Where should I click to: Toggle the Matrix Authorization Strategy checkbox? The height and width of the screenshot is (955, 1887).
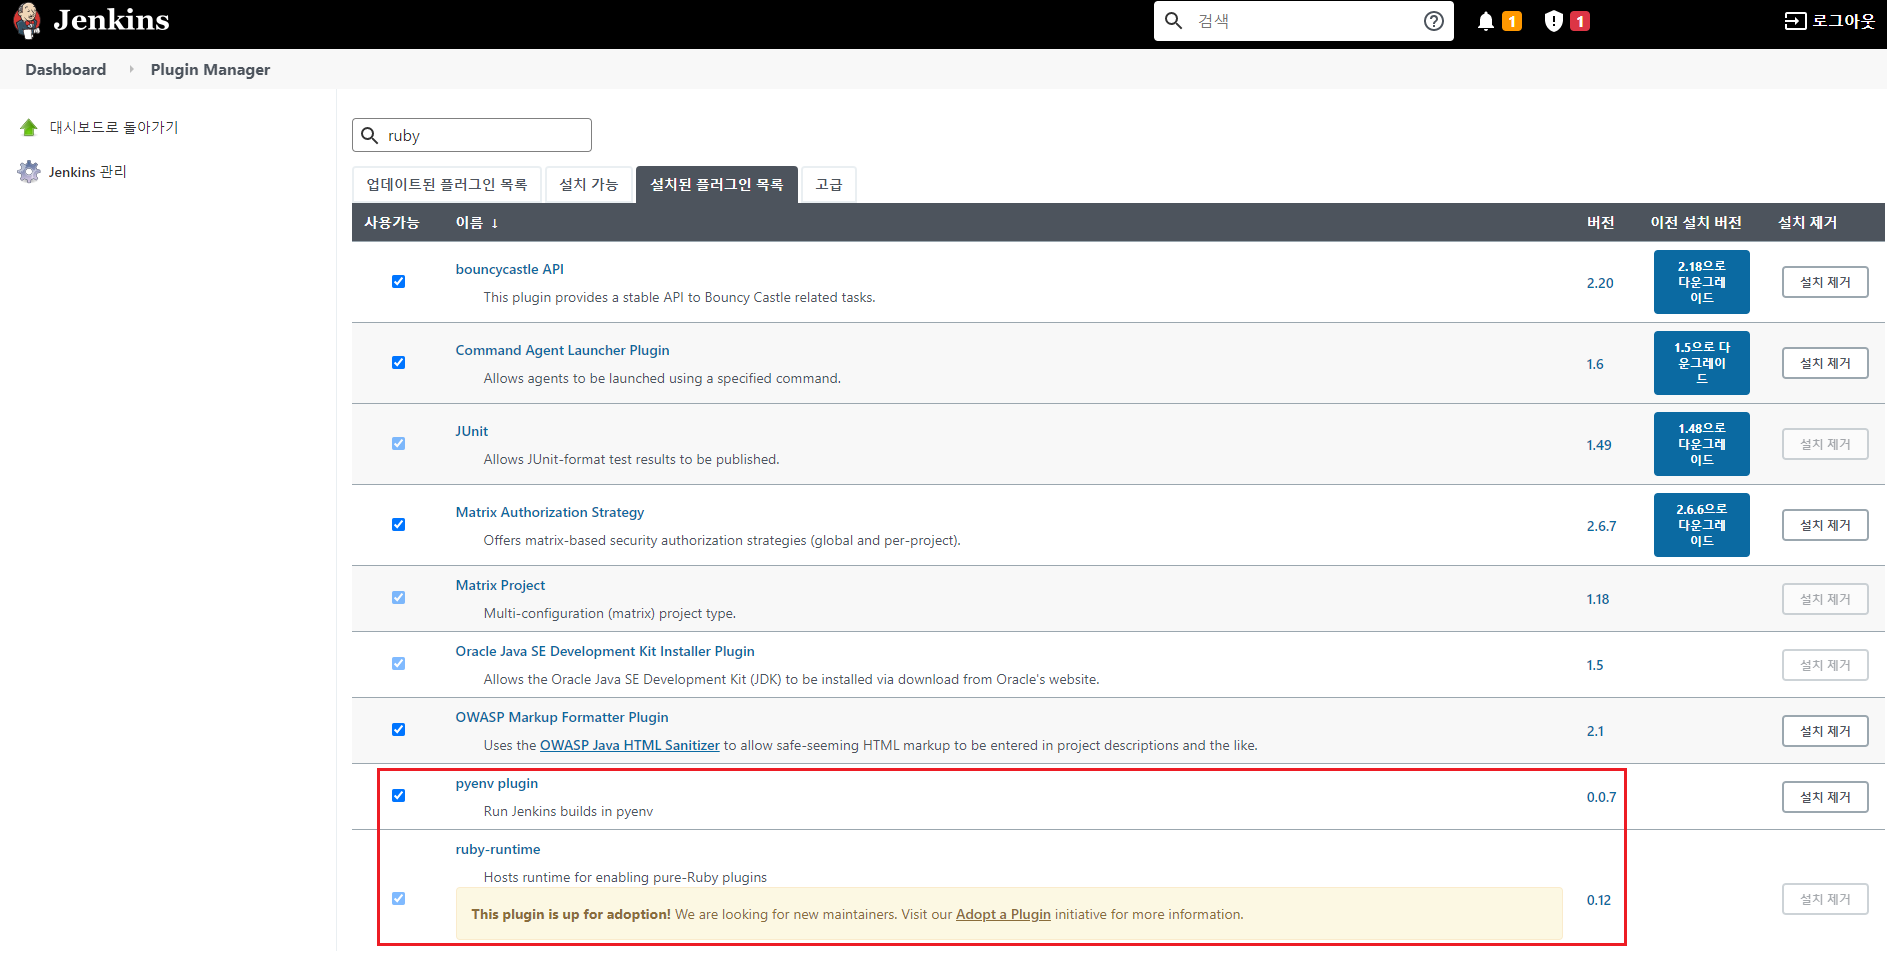pos(398,524)
